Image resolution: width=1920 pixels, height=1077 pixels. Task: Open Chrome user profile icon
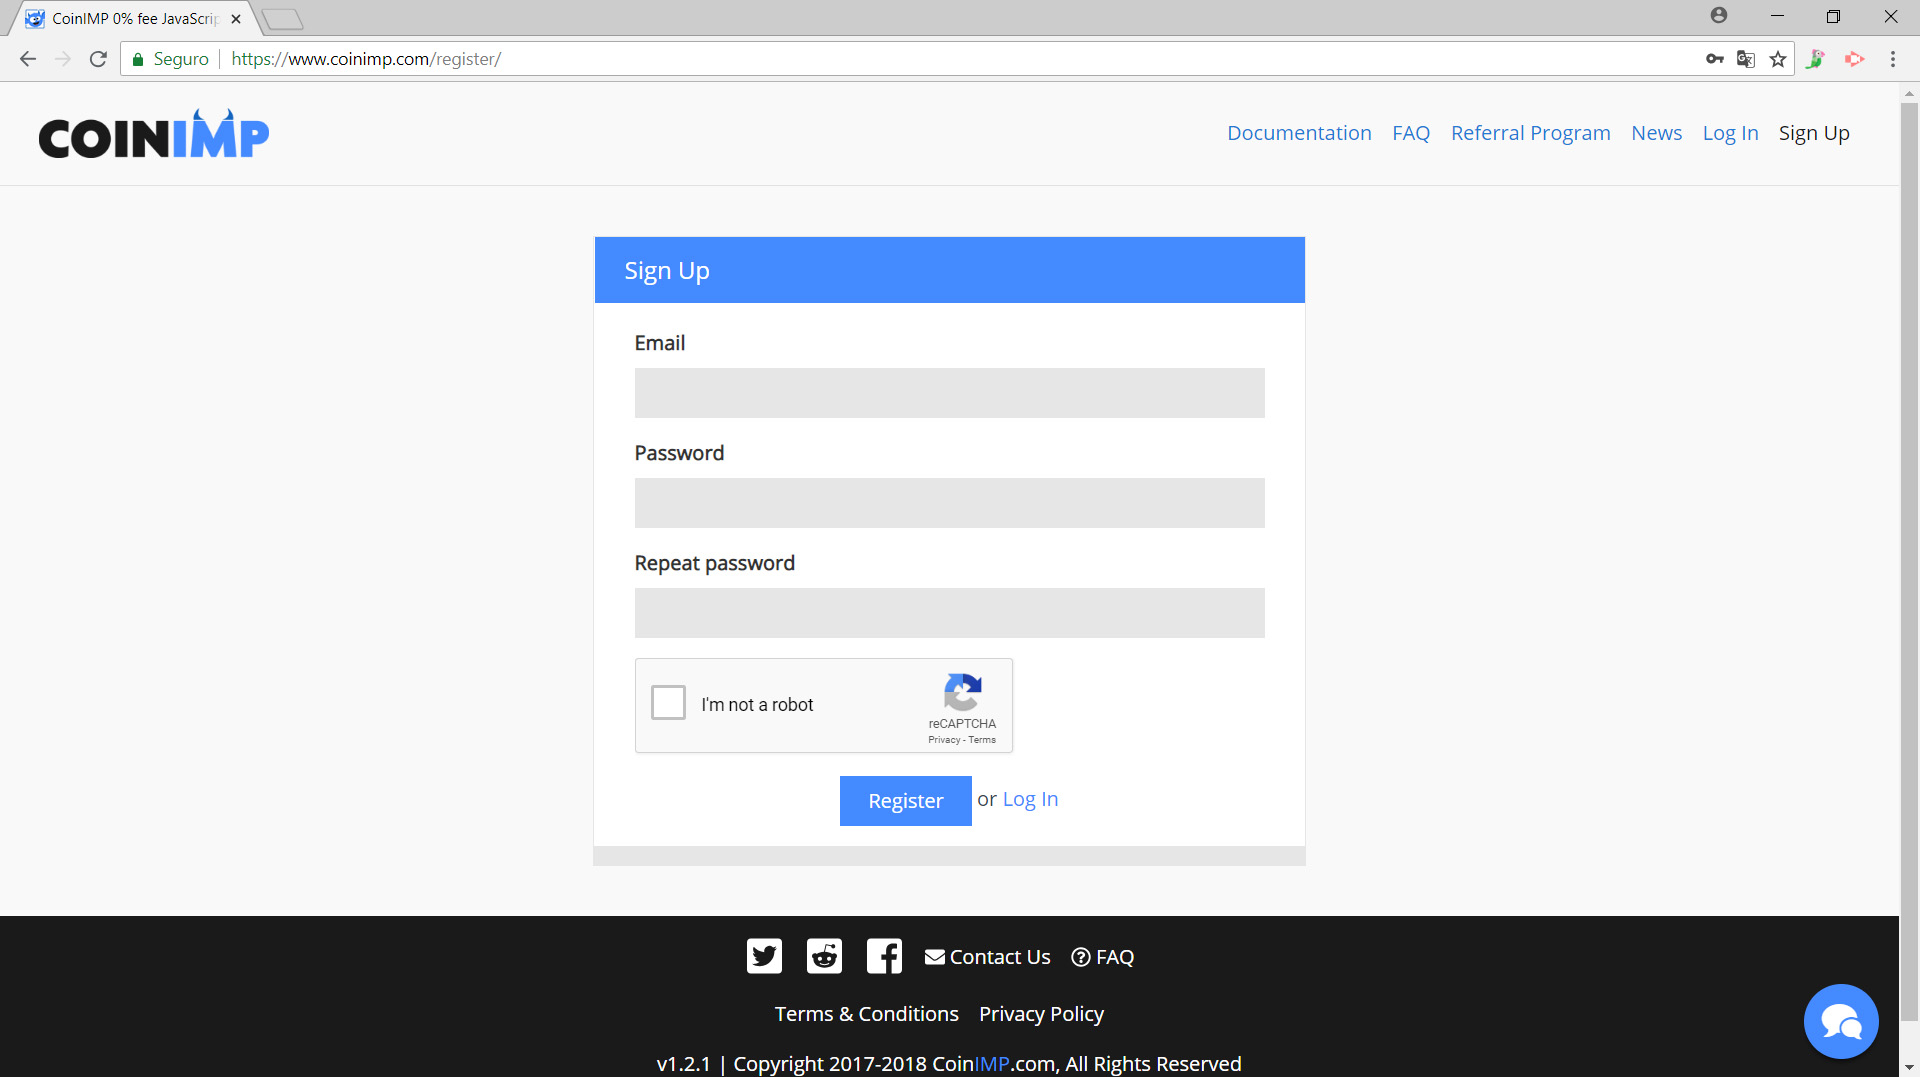[x=1719, y=15]
